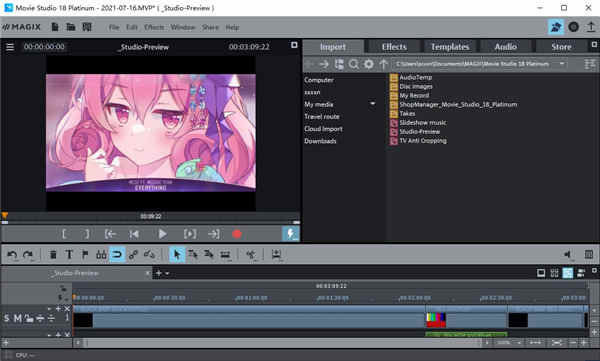The width and height of the screenshot is (600, 361).
Task: Switch to Multicam mode icon
Action: (581, 273)
